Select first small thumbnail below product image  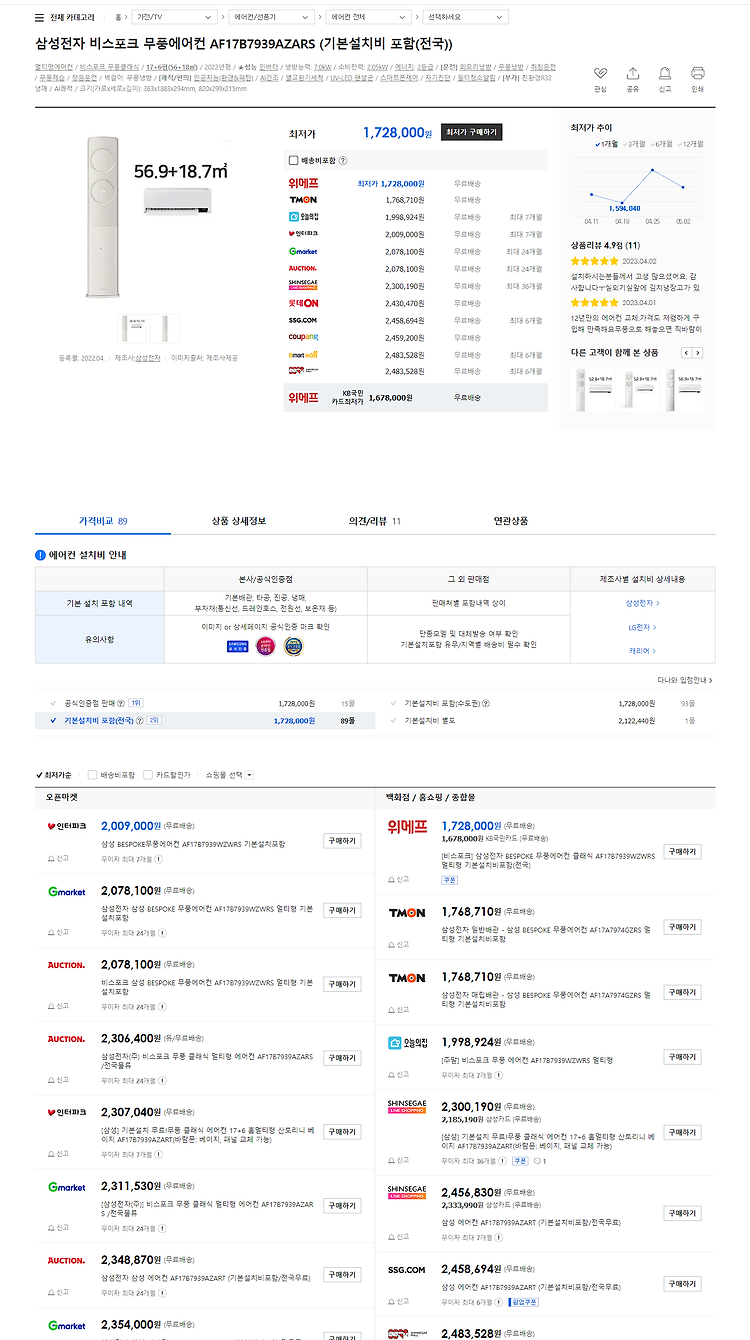(133, 328)
